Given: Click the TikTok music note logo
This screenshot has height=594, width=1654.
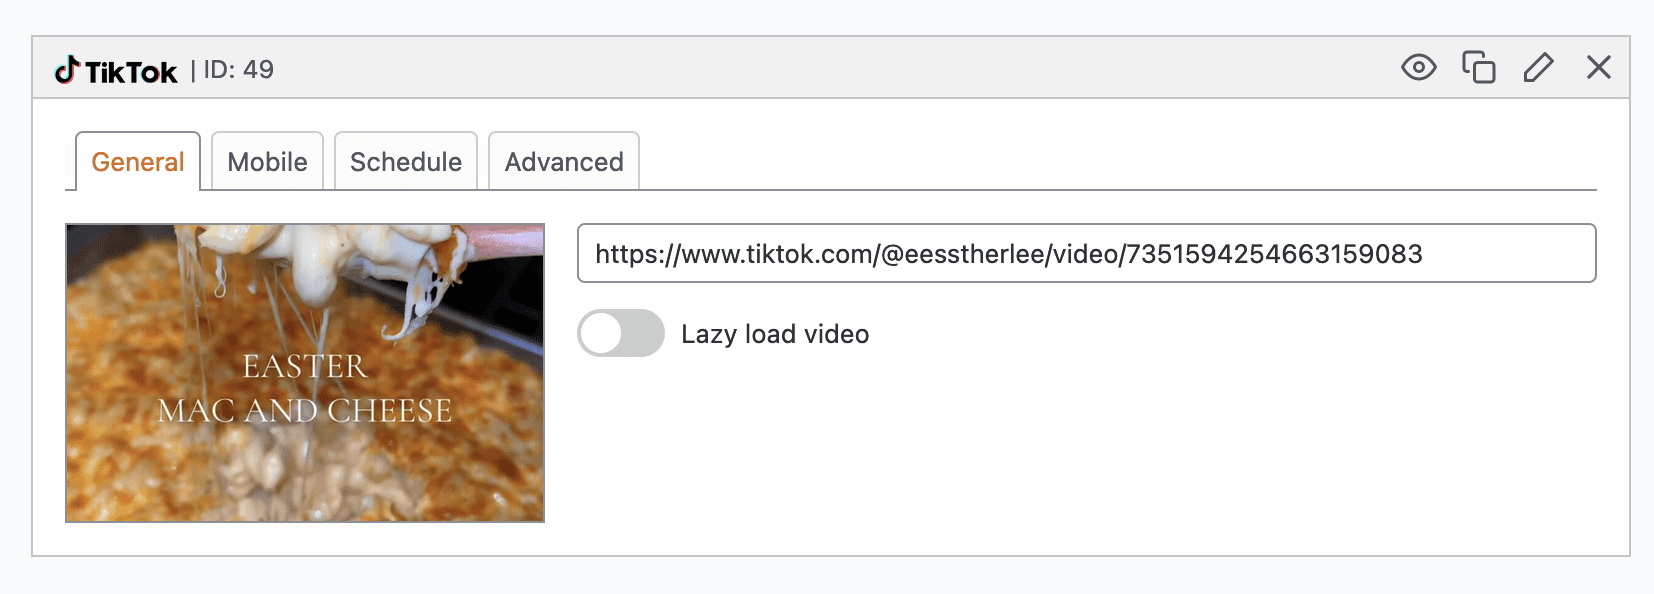Looking at the screenshot, I should [67, 70].
